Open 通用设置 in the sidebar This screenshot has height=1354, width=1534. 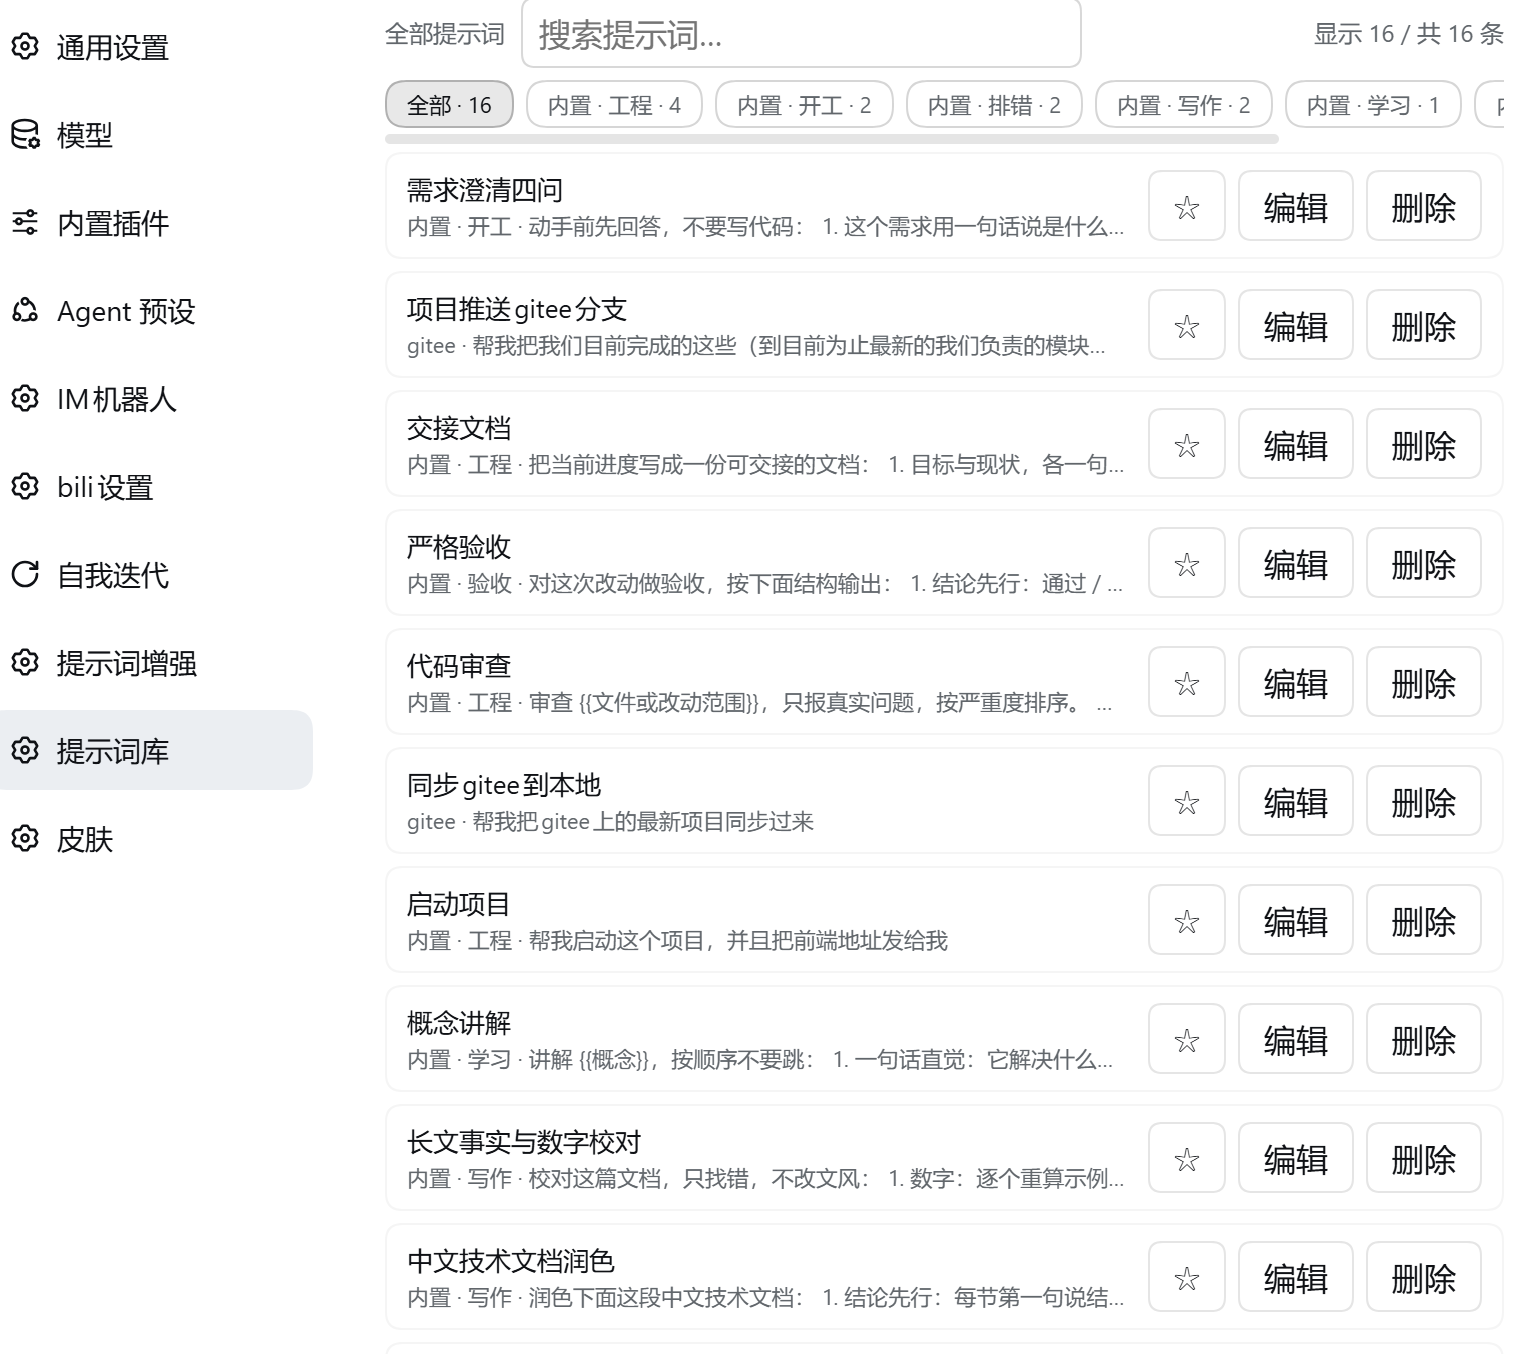pos(156,46)
